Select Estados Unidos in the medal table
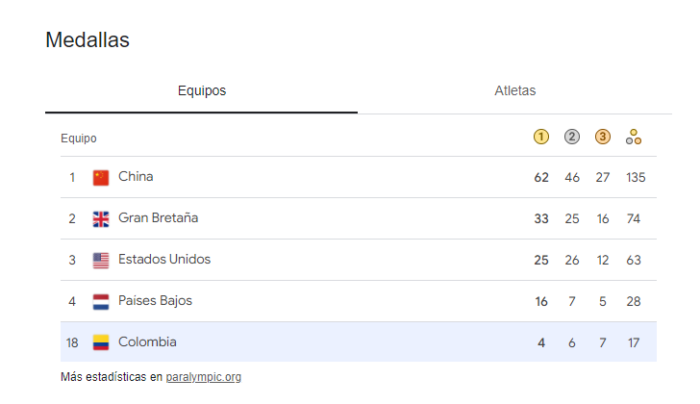 (x=164, y=259)
